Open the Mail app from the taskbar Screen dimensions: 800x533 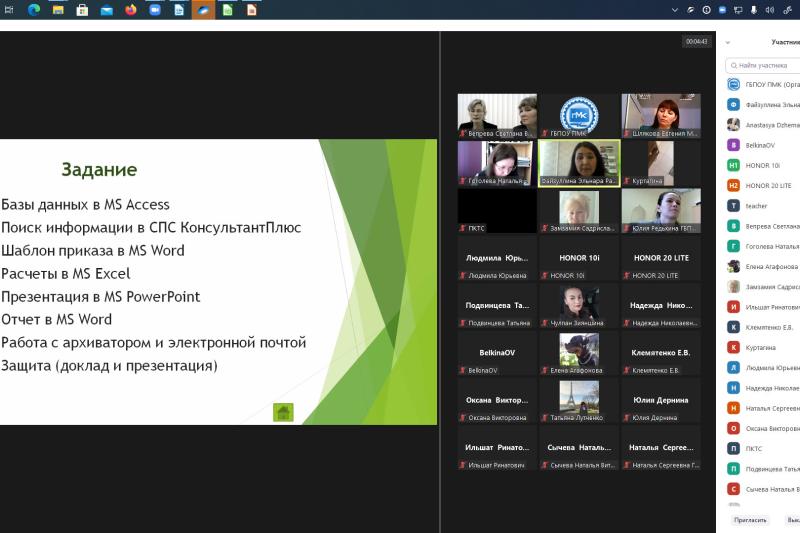[x=106, y=10]
